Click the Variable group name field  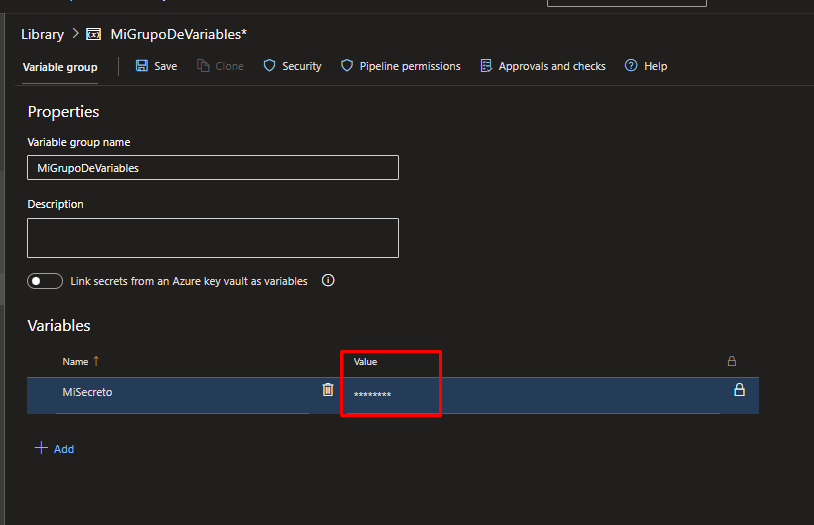click(213, 168)
